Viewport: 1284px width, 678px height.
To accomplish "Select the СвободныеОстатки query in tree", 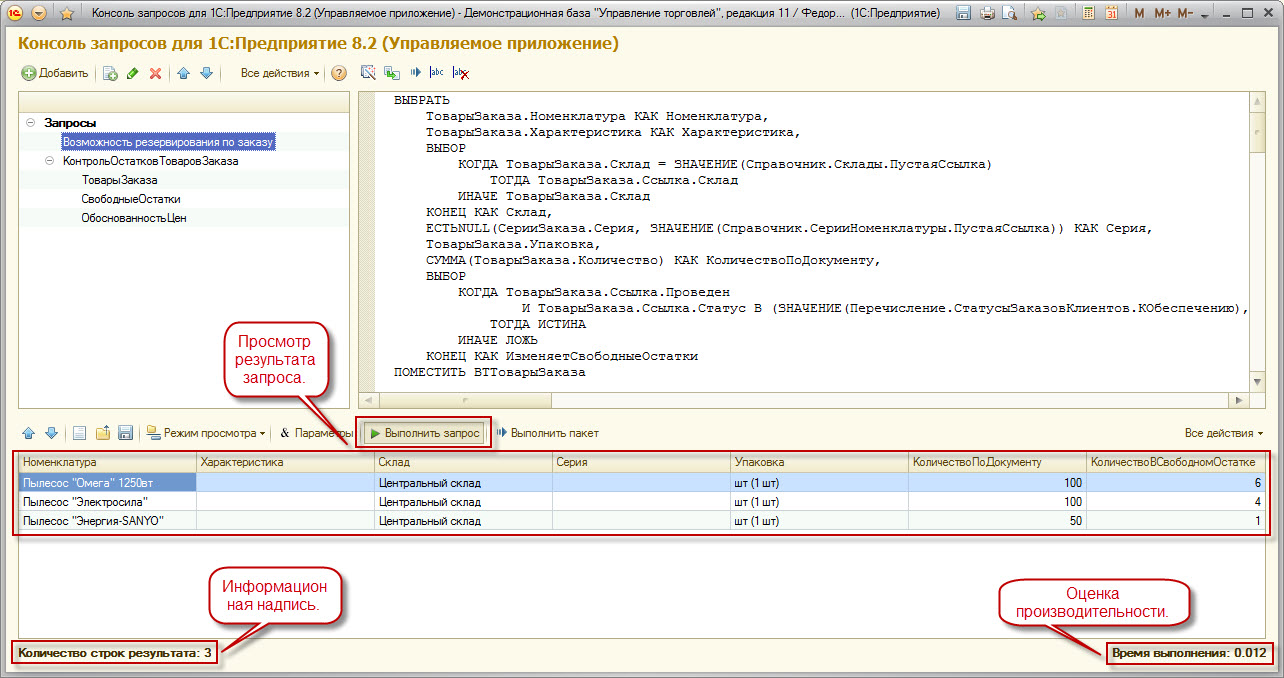I will (131, 199).
